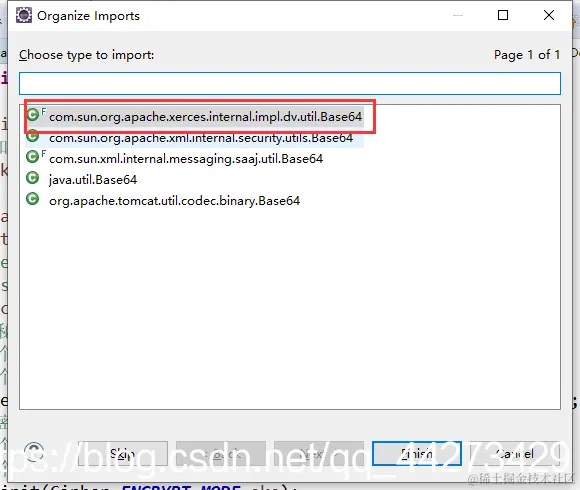Click the Finish button
This screenshot has width=580, height=490.
(x=417, y=453)
